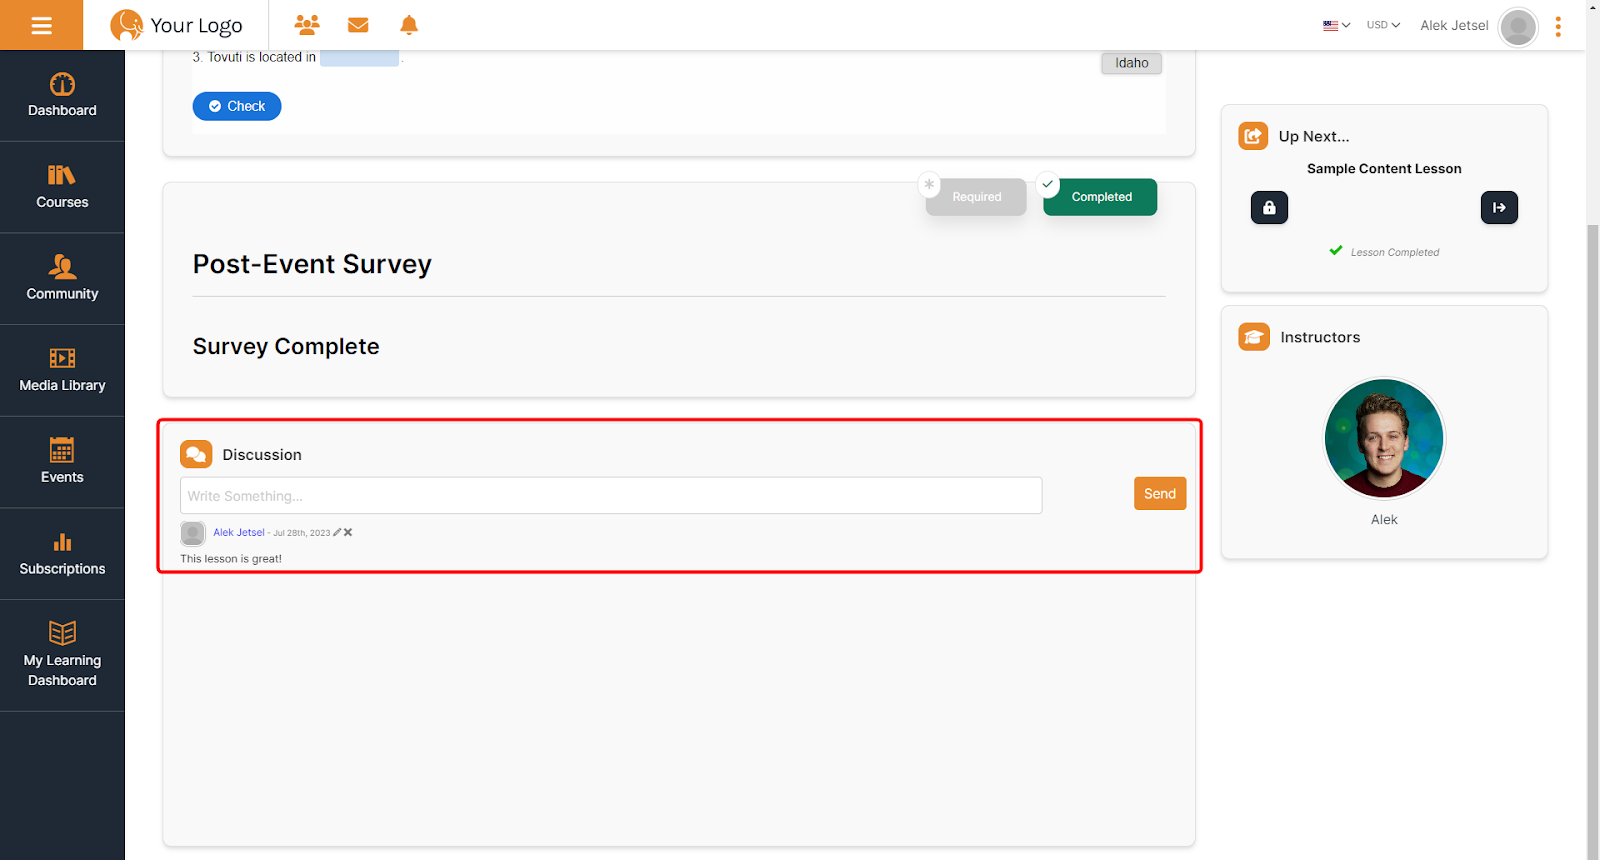Click the comment author avatar
The width and height of the screenshot is (1600, 860).
coord(193,533)
